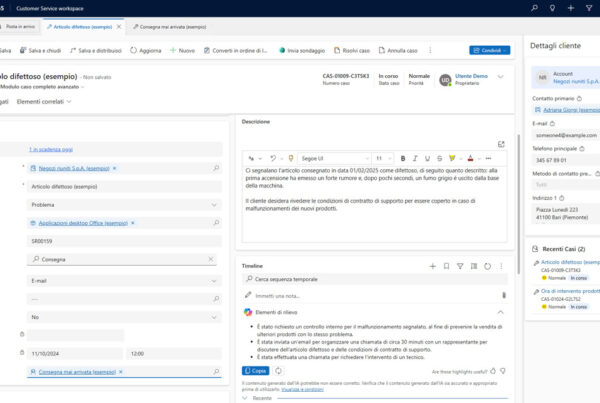This screenshot has width=600, height=403.
Task: Click Converti in ordine di lavoro command
Action: click(235, 51)
